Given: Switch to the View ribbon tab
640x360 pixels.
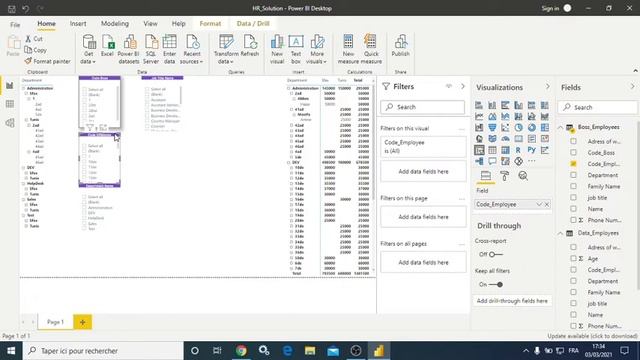Looking at the screenshot, I should coord(150,24).
